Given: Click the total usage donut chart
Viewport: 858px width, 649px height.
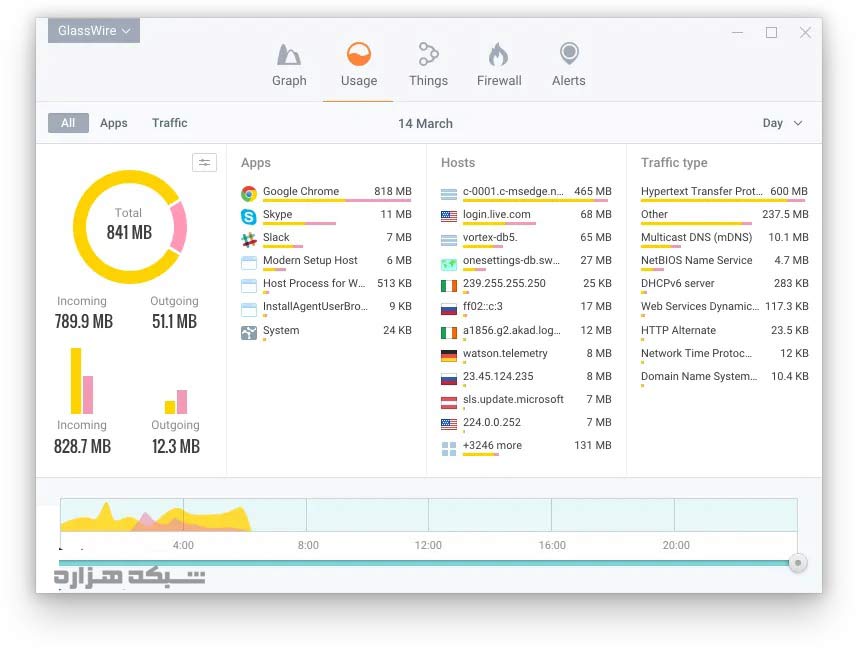Looking at the screenshot, I should click(130, 227).
